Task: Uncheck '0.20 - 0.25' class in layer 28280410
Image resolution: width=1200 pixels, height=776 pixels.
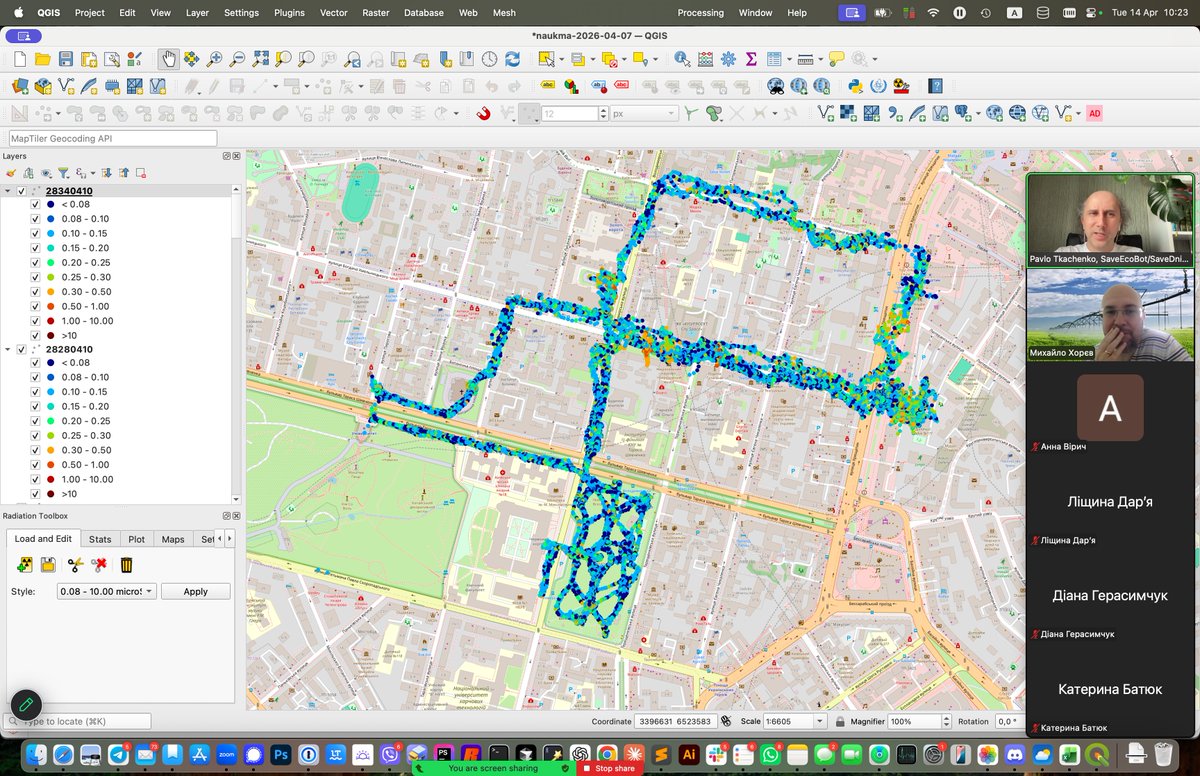Action: tap(36, 421)
